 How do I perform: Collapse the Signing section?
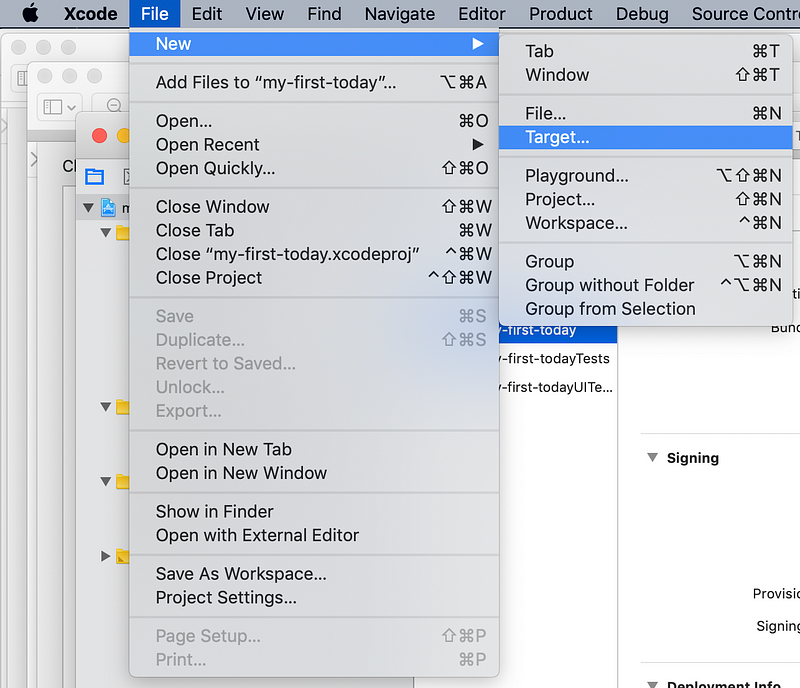pos(652,457)
